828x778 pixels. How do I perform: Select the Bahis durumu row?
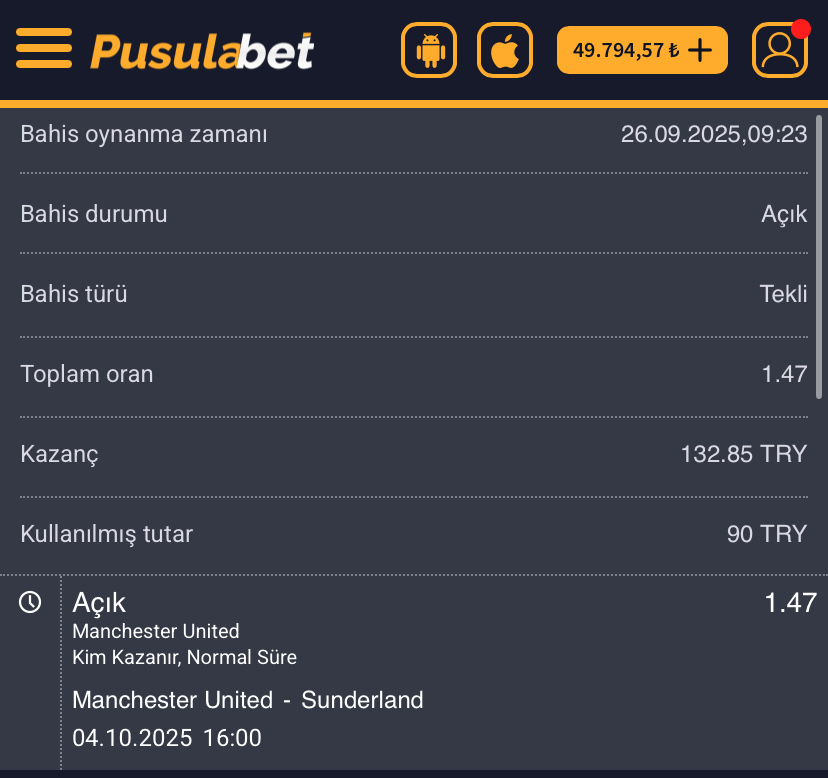(x=413, y=214)
